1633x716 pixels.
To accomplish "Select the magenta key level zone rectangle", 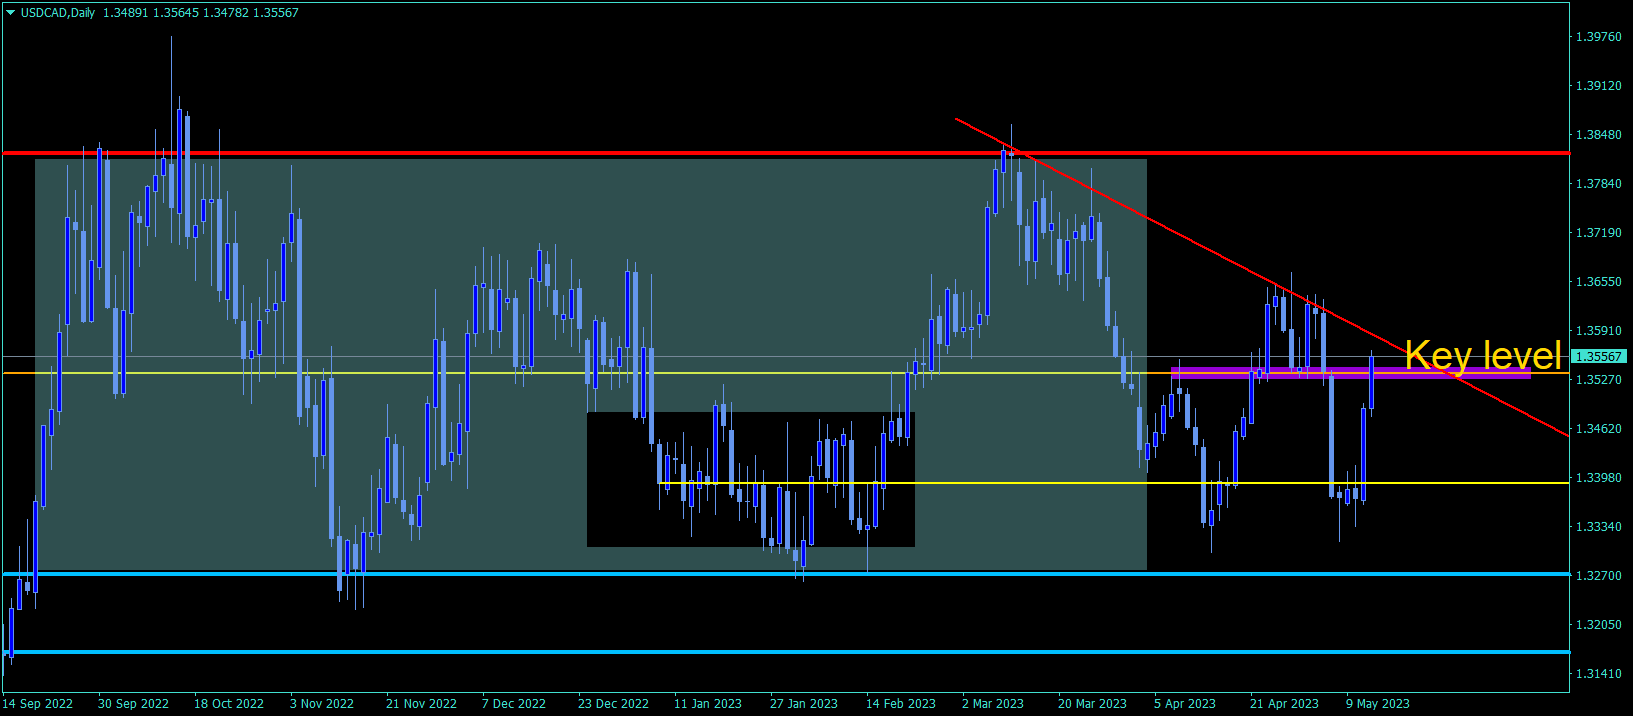I will (1350, 373).
